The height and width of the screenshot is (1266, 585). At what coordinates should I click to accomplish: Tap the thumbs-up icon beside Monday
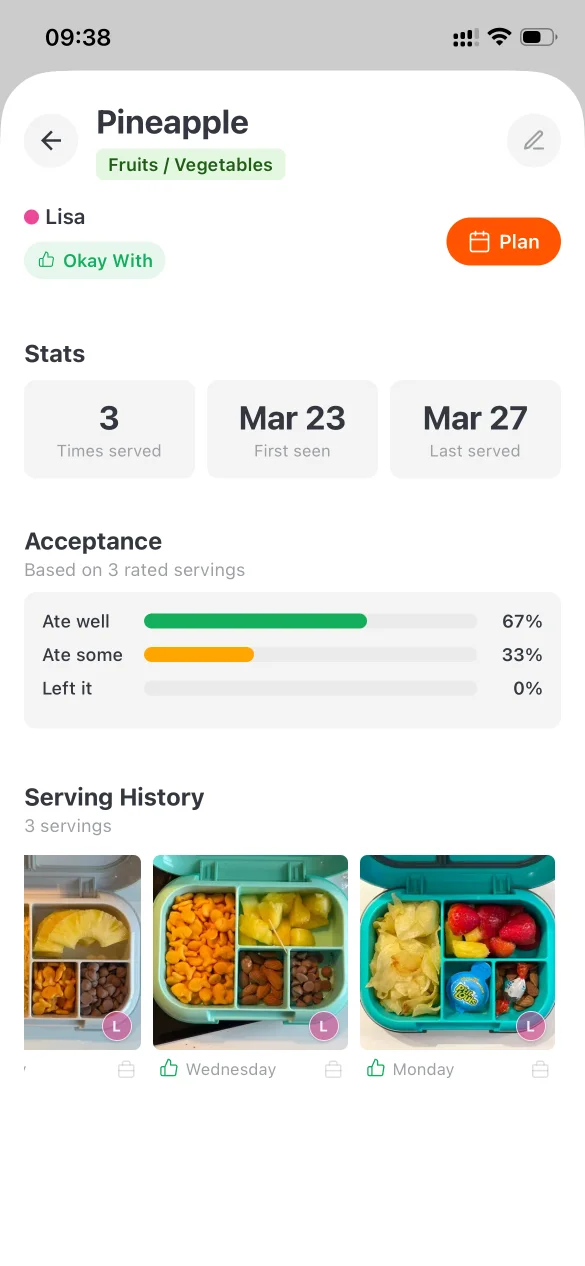point(375,1068)
